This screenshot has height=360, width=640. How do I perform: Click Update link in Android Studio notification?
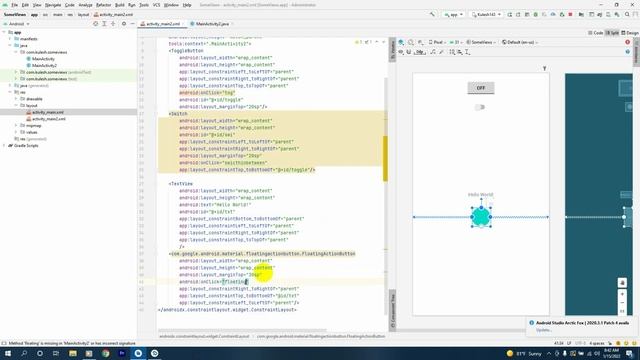(544, 330)
